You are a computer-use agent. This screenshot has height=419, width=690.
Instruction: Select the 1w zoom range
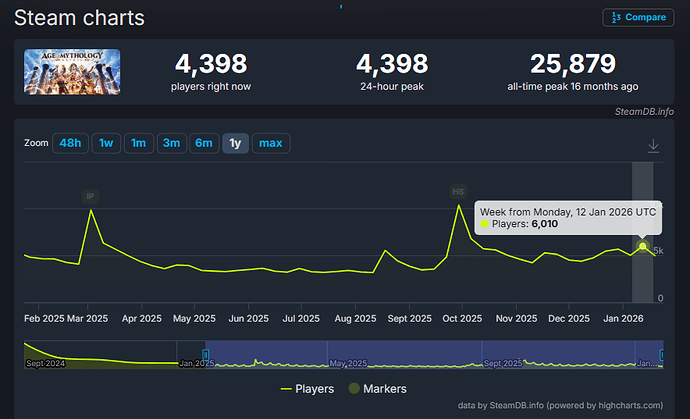[x=106, y=143]
